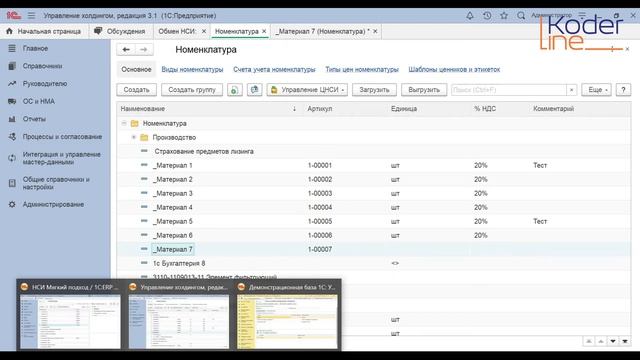
Task: Select row _Материал 1
Action: click(x=373, y=165)
